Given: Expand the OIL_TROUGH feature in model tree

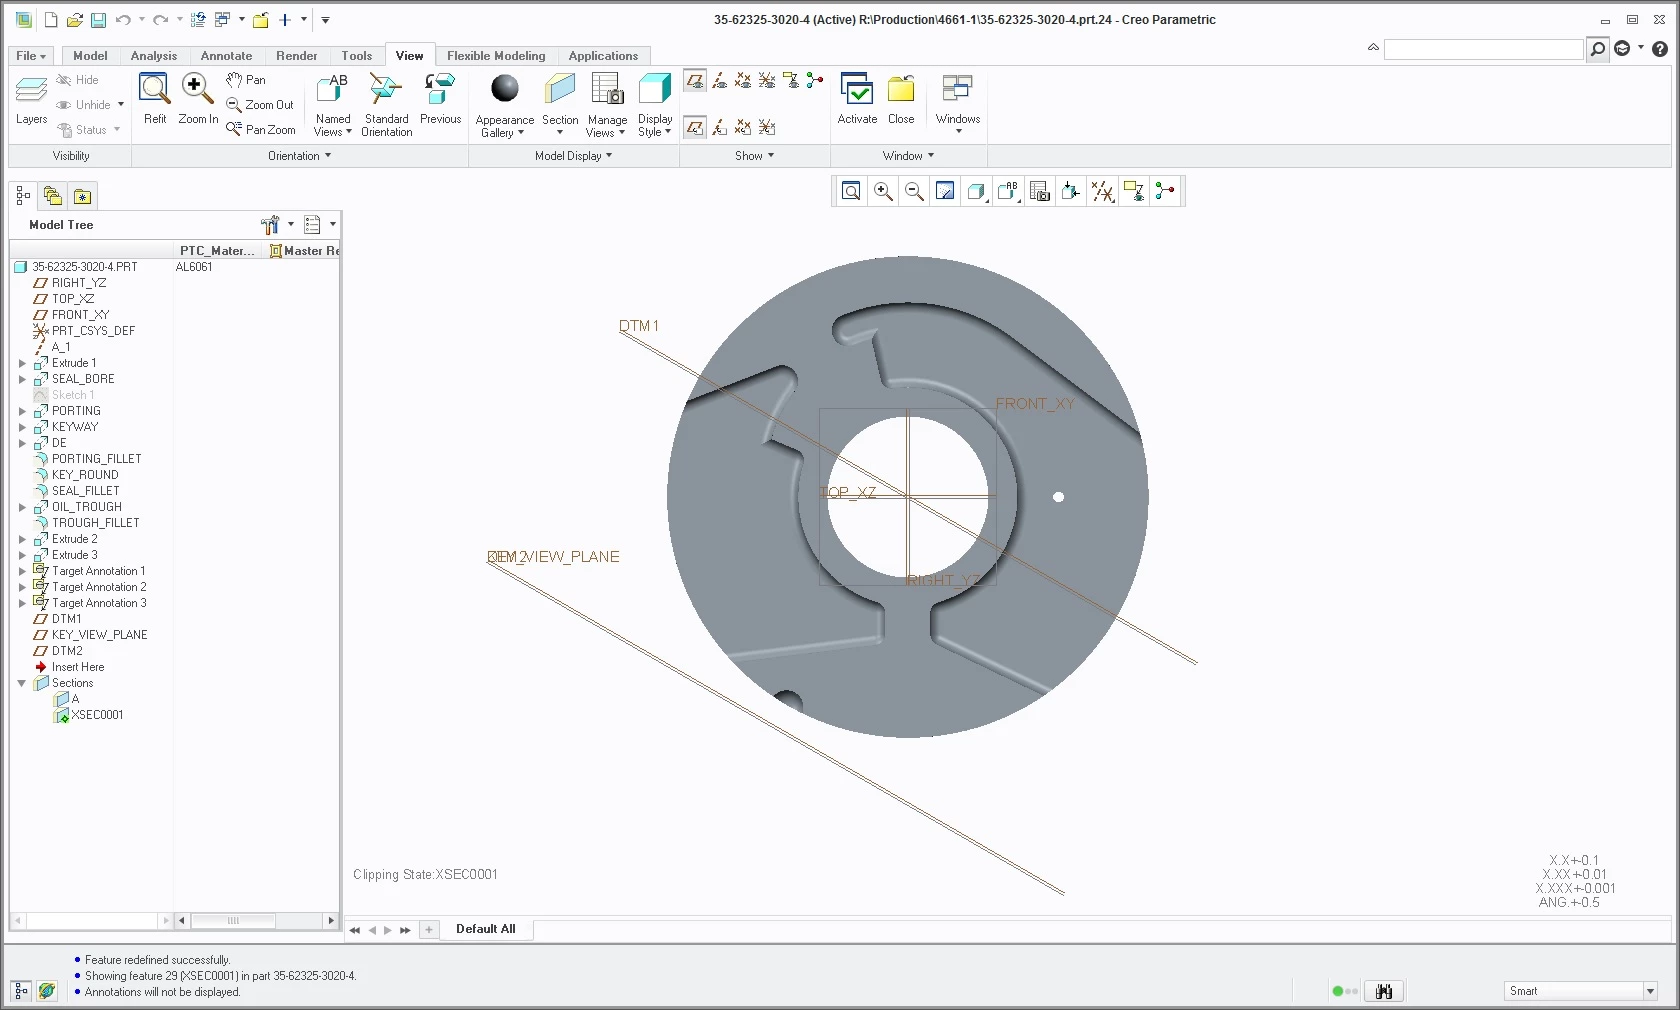Looking at the screenshot, I should click(x=22, y=507).
